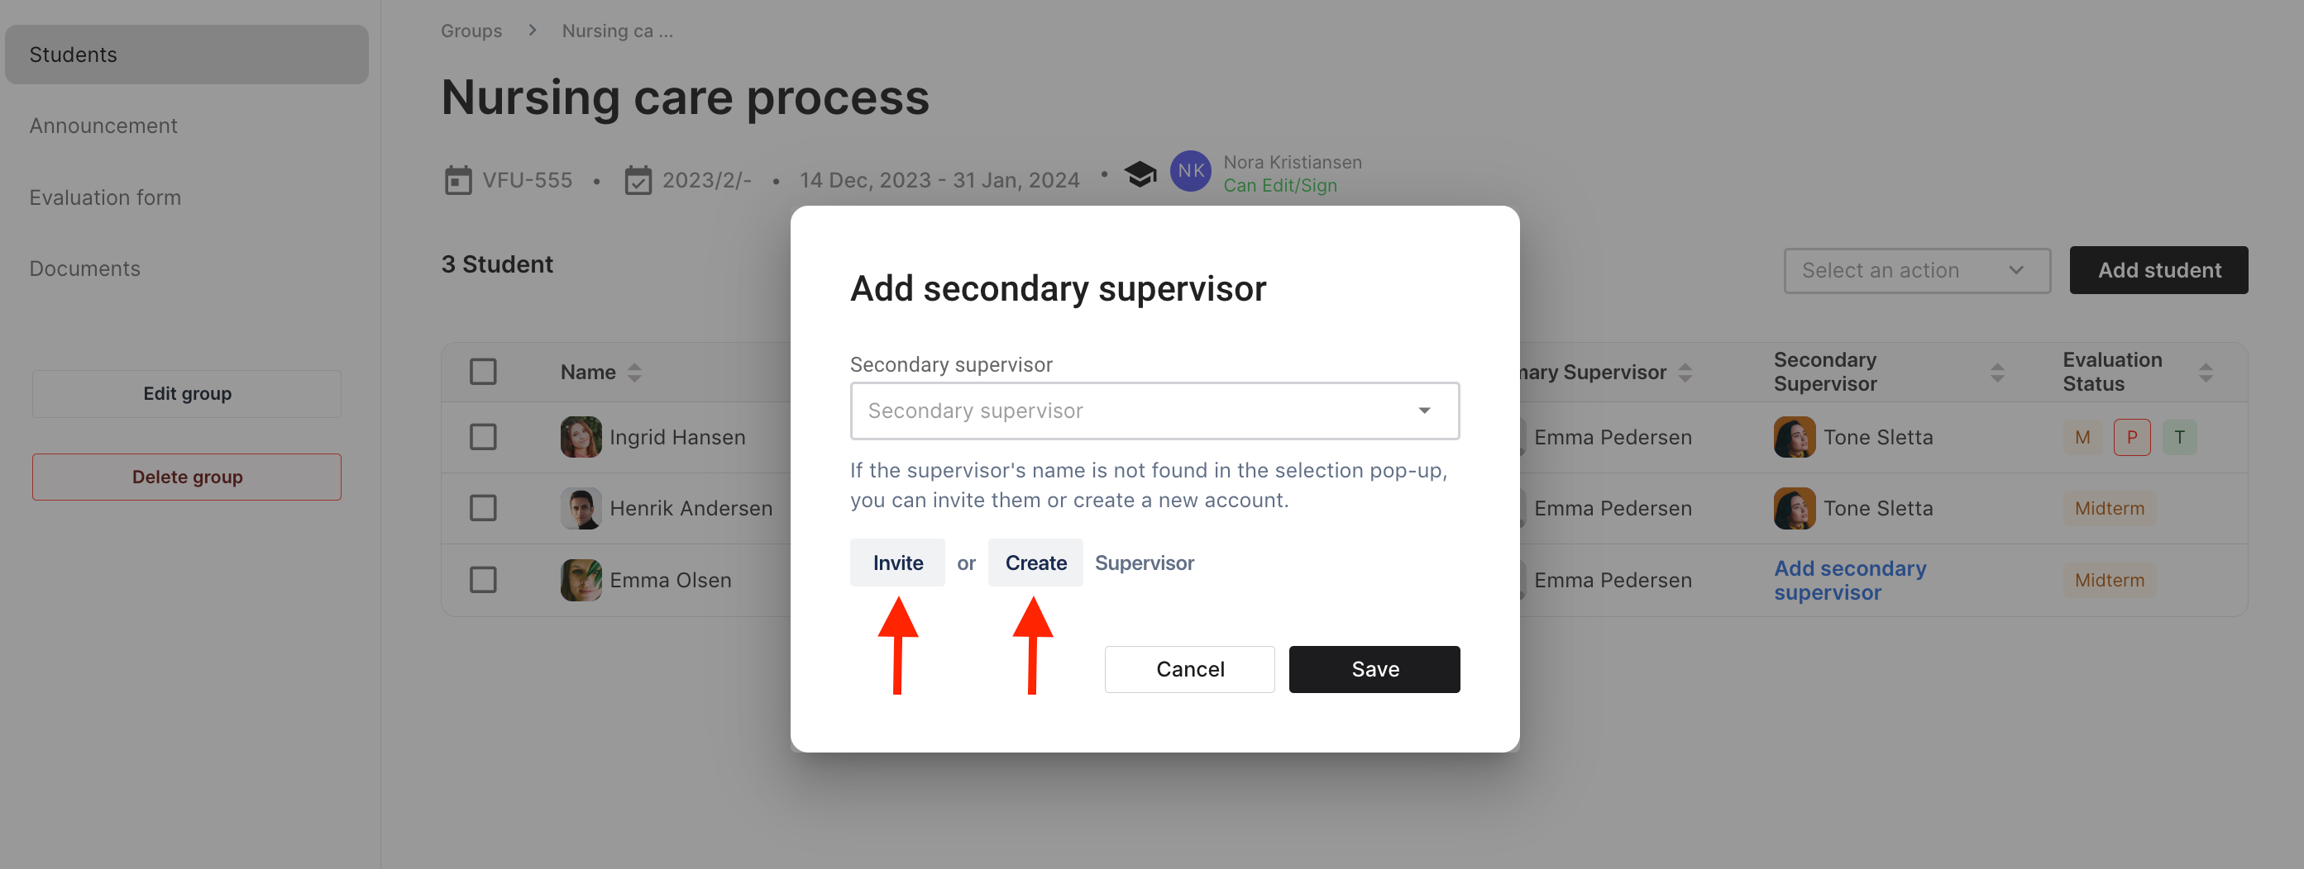This screenshot has width=2304, height=869.
Task: Click the Save button in dialog
Action: point(1374,669)
